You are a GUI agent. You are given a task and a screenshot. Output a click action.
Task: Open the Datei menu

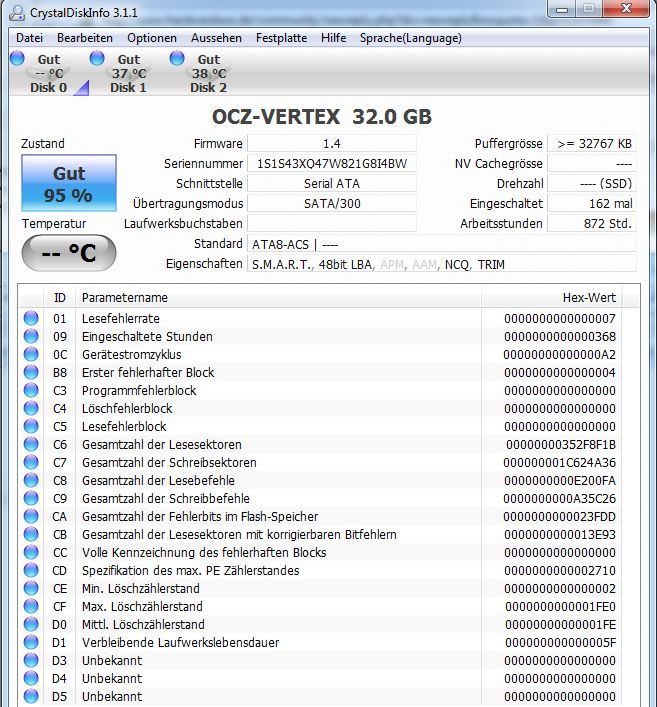click(29, 38)
